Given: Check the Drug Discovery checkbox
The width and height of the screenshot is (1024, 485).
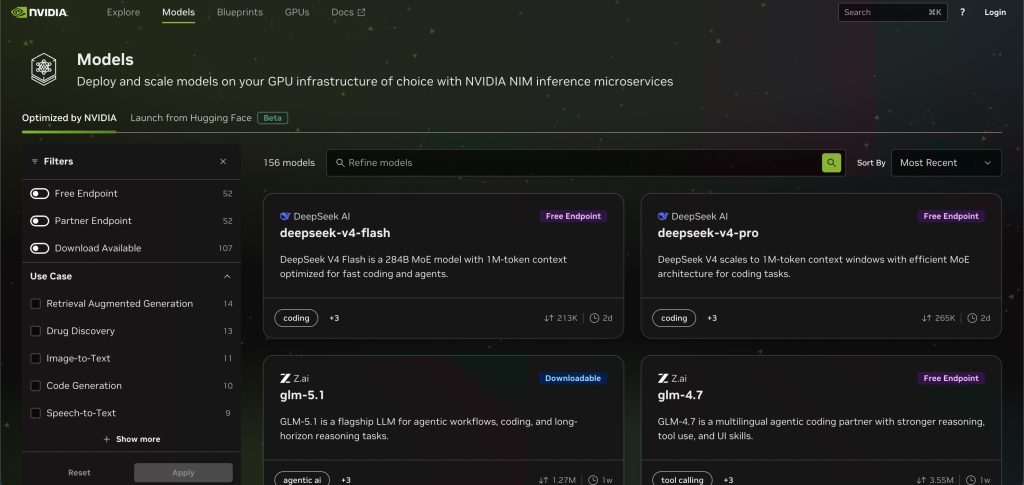Looking at the screenshot, I should [36, 331].
